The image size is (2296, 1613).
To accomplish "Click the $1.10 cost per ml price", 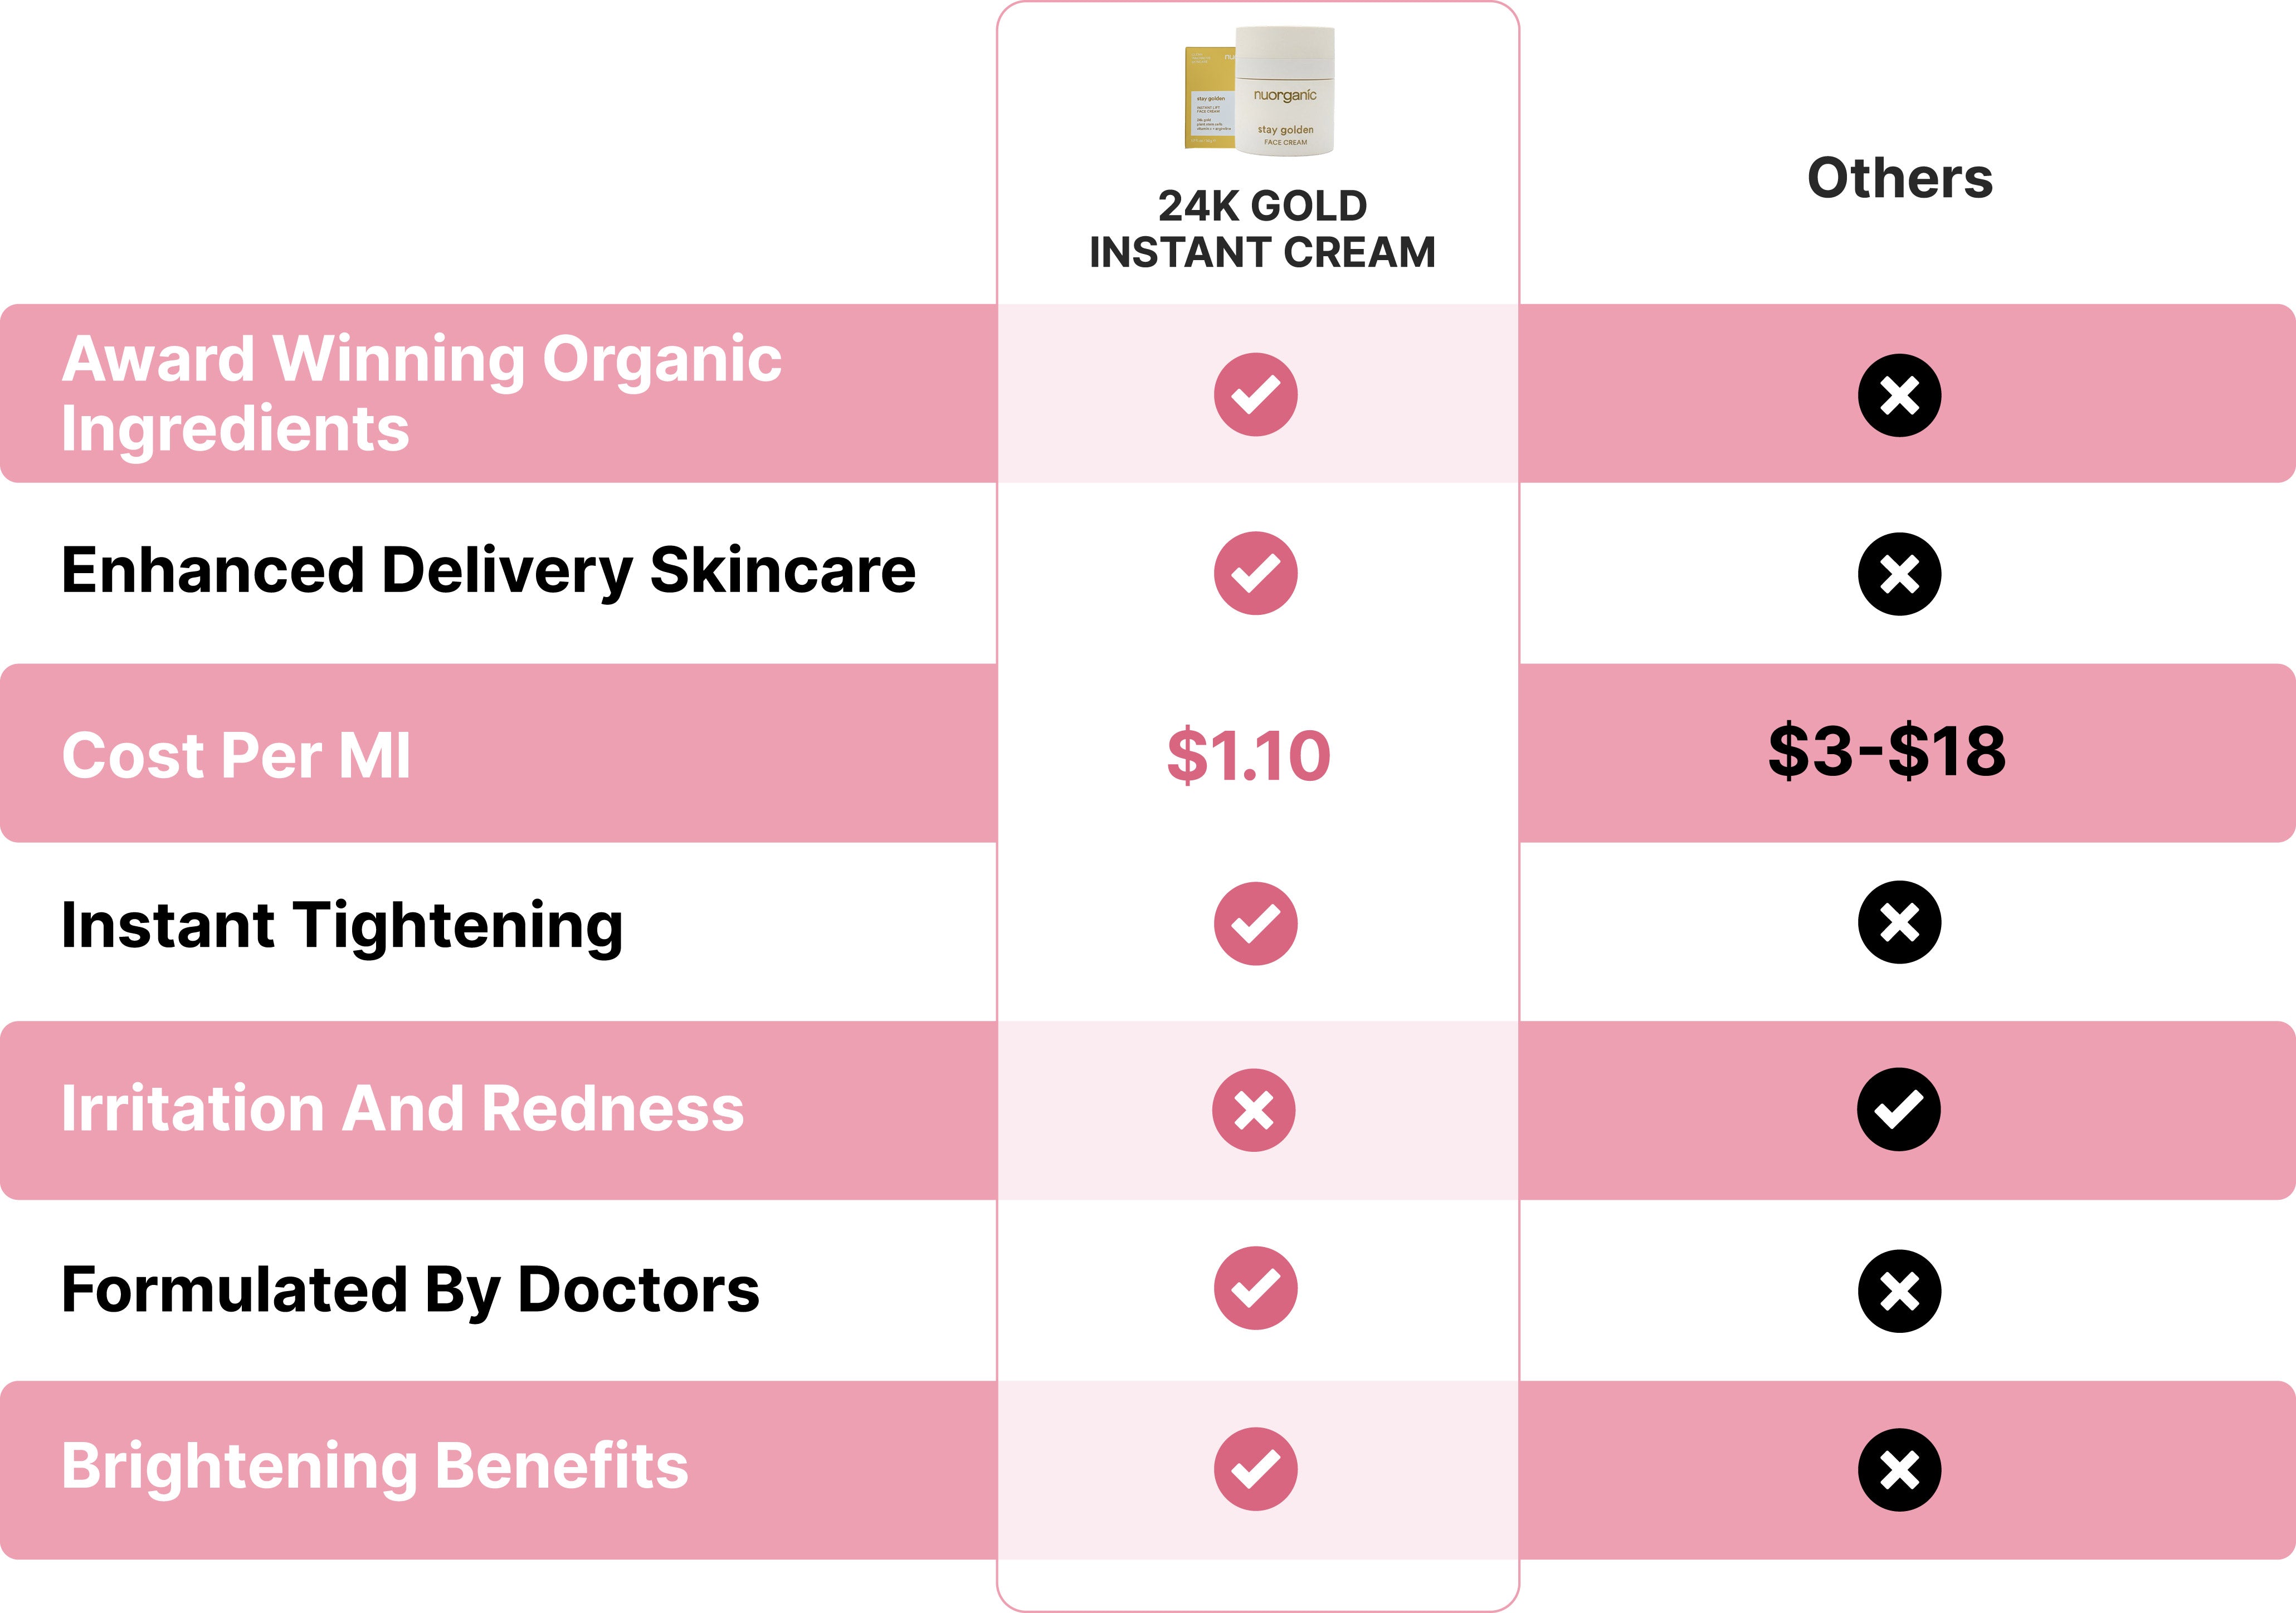I will [x=1248, y=755].
